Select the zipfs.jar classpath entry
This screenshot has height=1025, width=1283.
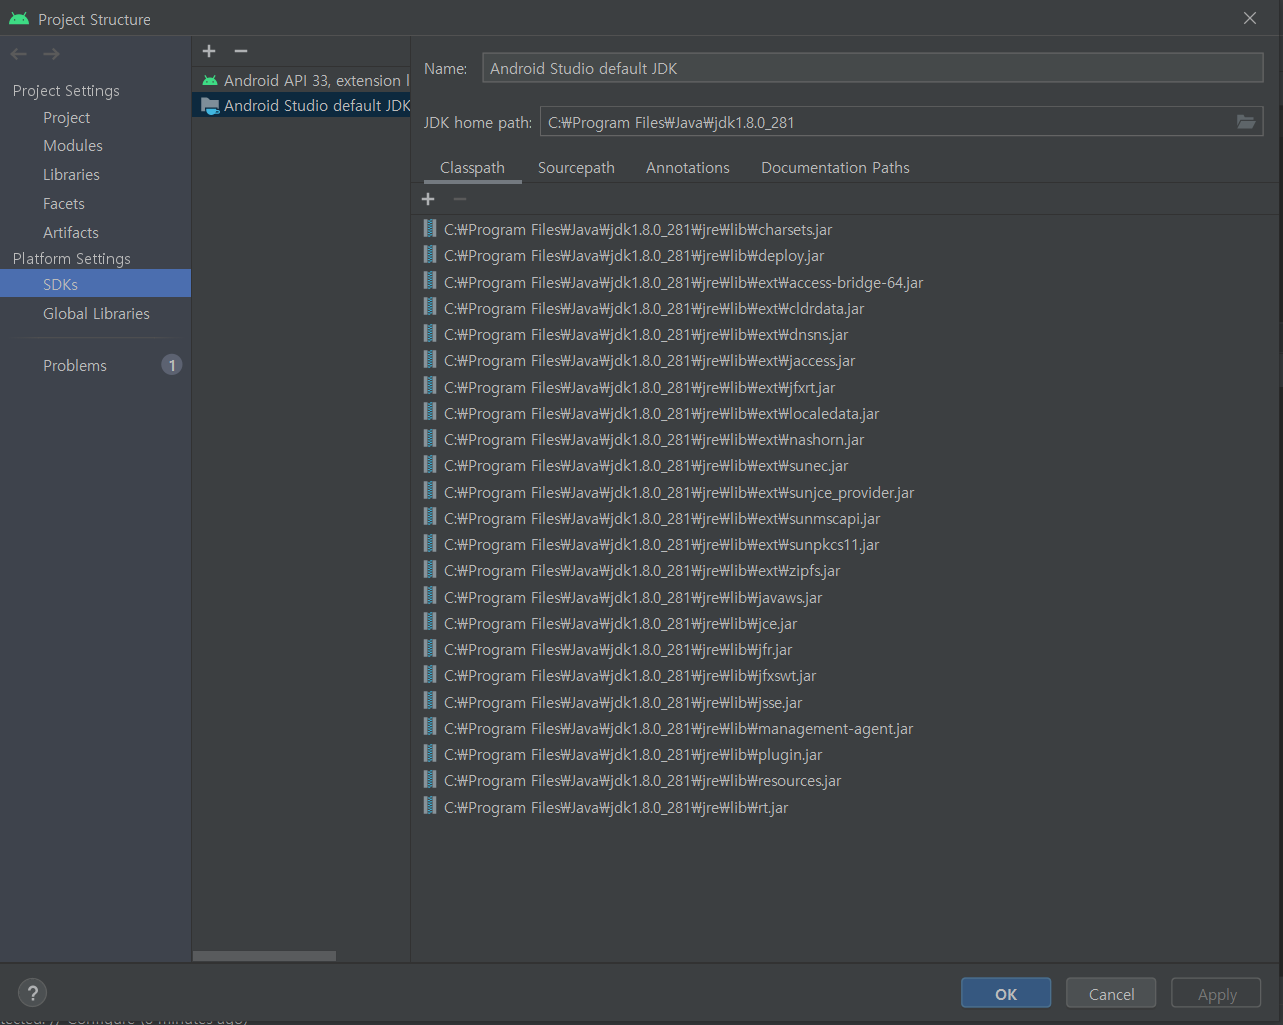click(x=642, y=570)
